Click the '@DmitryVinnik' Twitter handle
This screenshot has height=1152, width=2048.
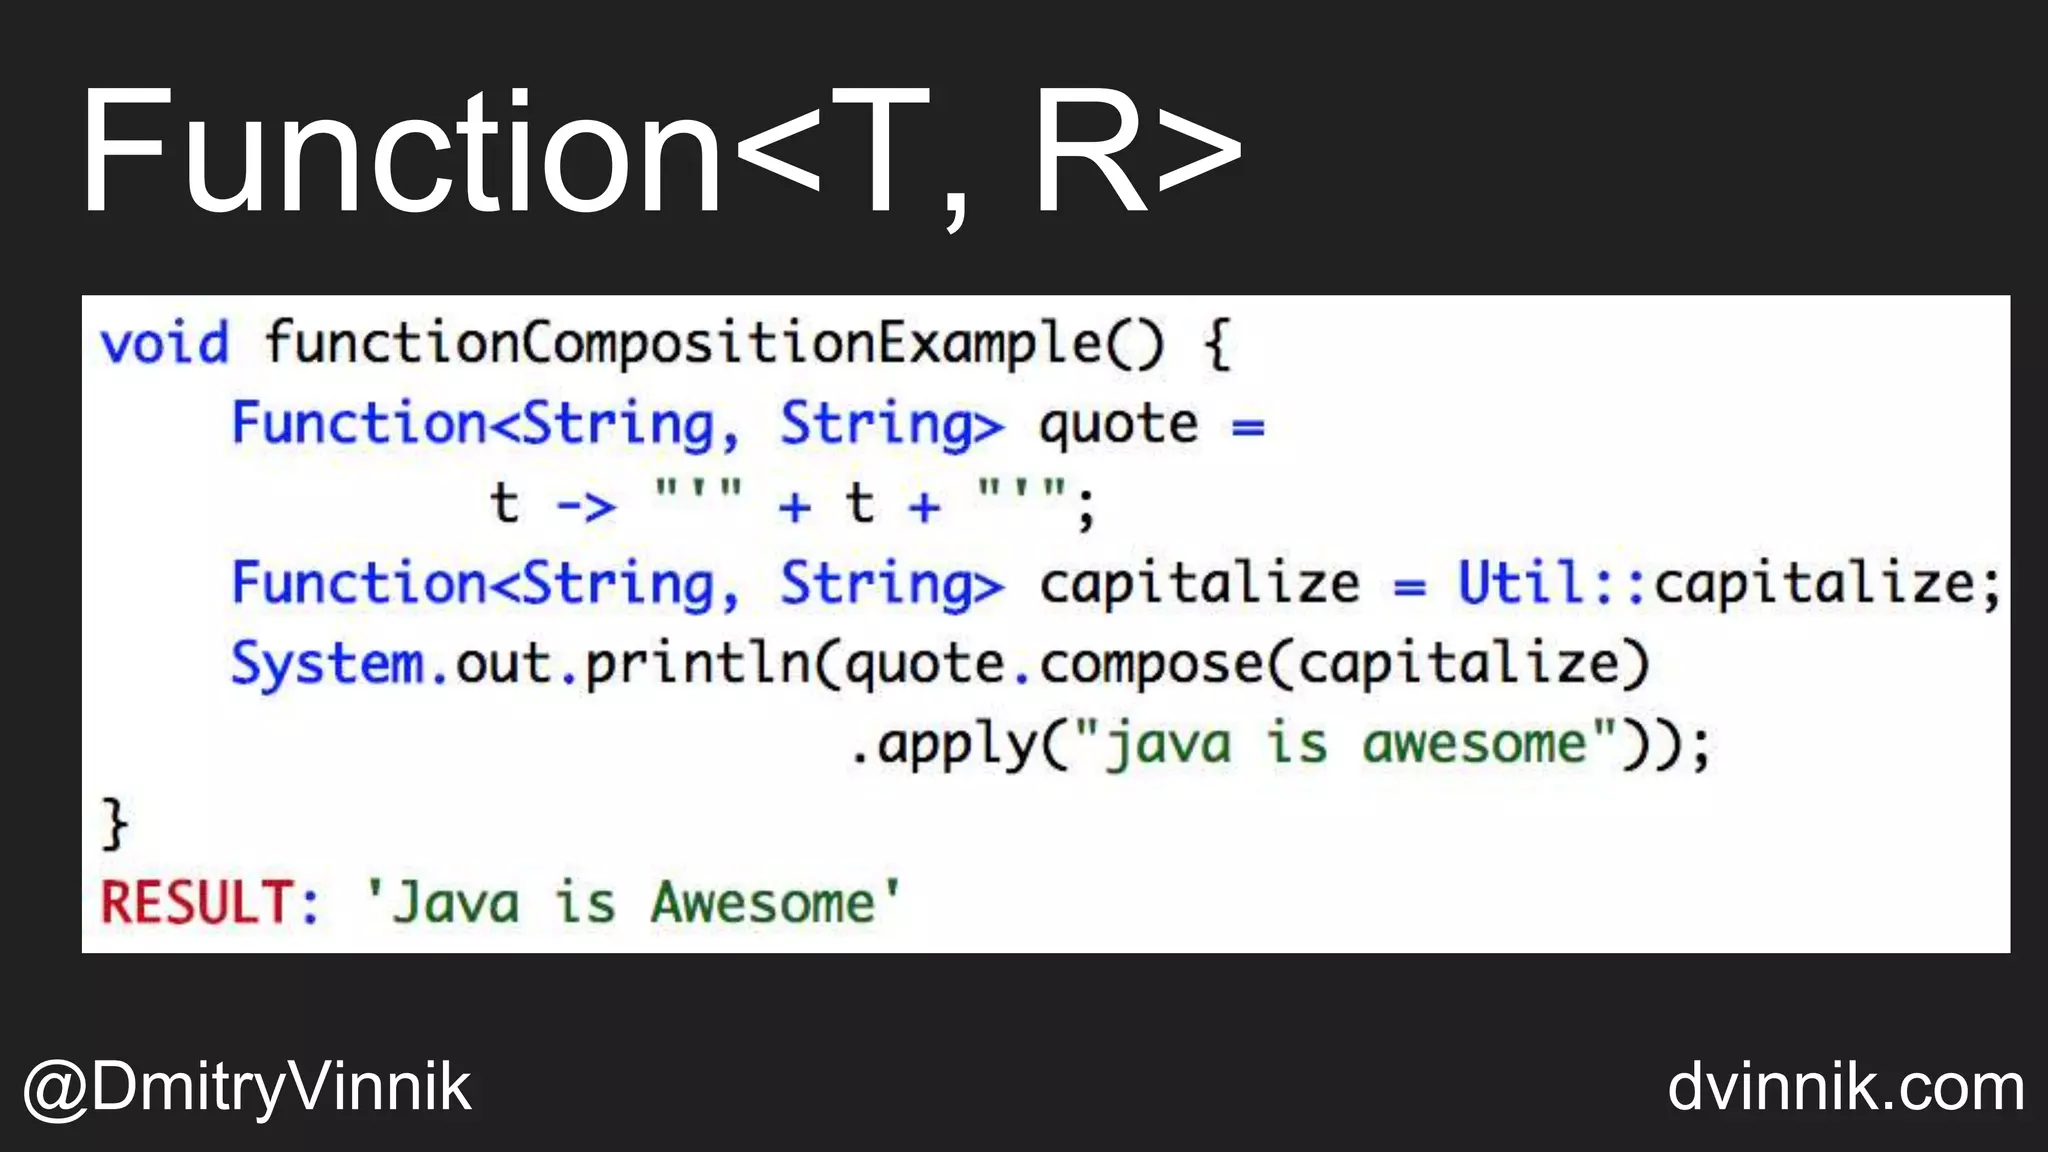coord(247,1087)
